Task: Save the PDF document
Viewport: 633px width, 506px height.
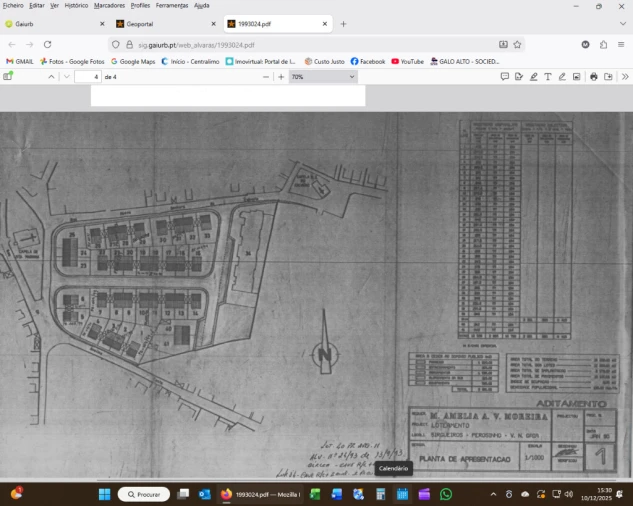Action: (x=607, y=77)
